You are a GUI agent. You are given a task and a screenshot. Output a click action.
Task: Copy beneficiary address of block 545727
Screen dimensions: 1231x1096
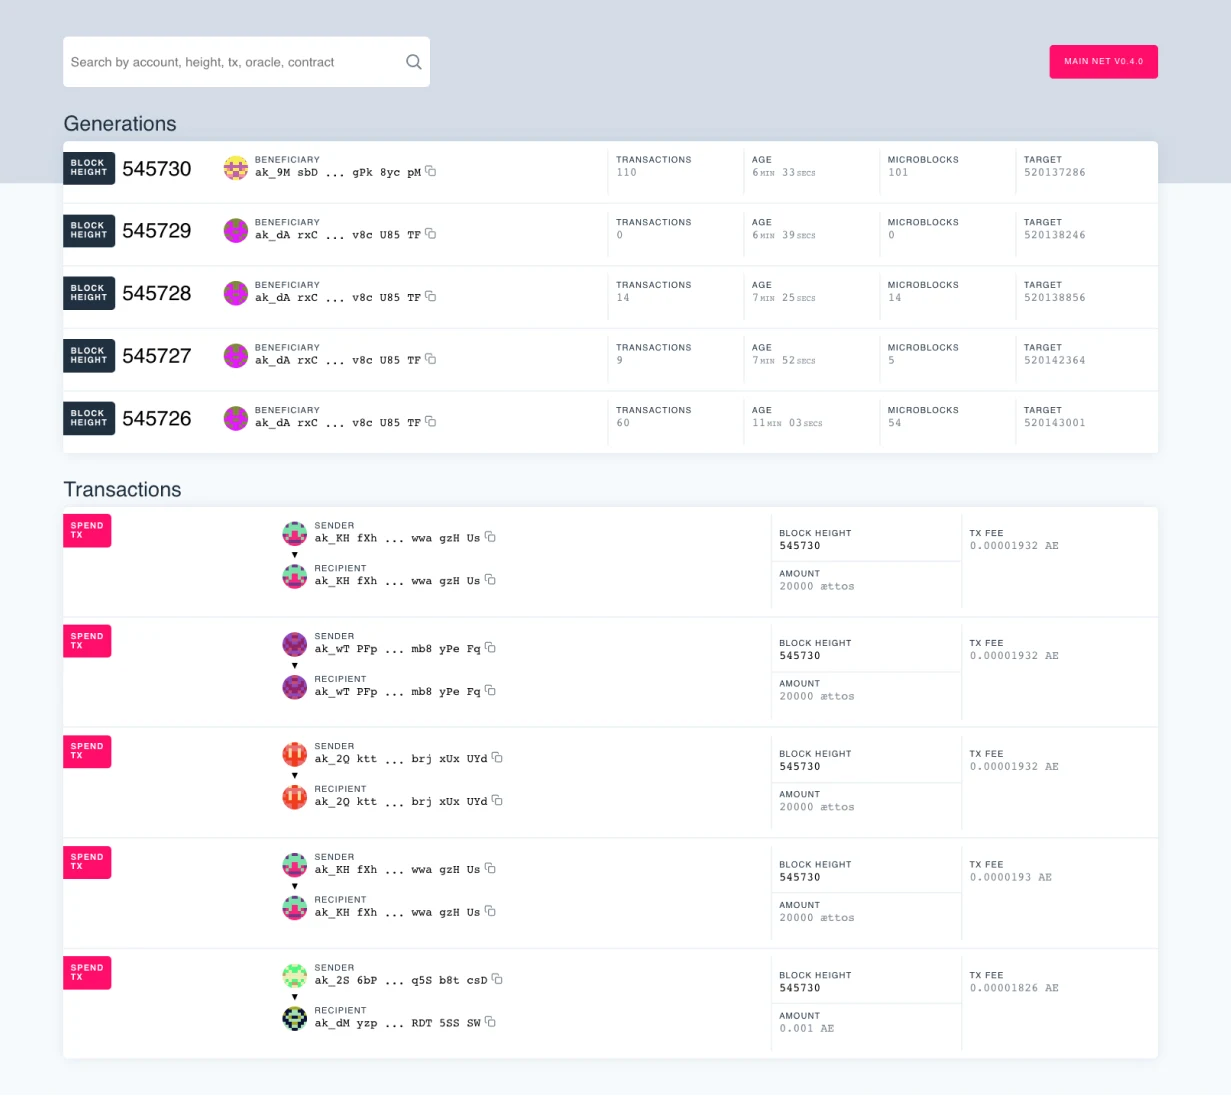(431, 359)
